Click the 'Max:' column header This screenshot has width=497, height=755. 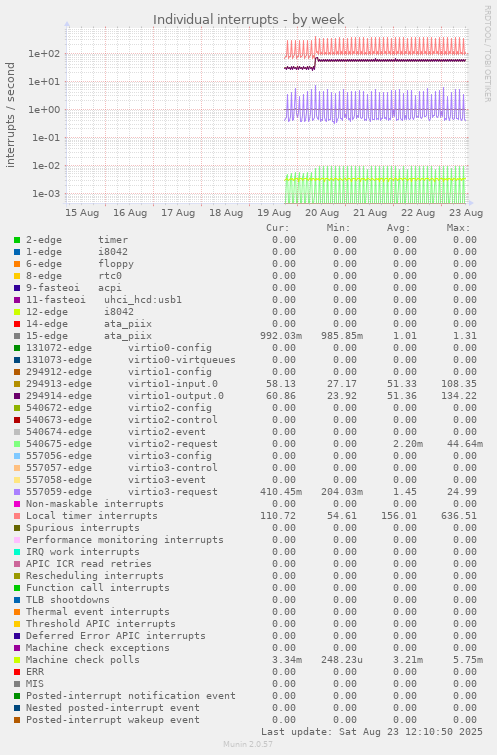click(458, 228)
